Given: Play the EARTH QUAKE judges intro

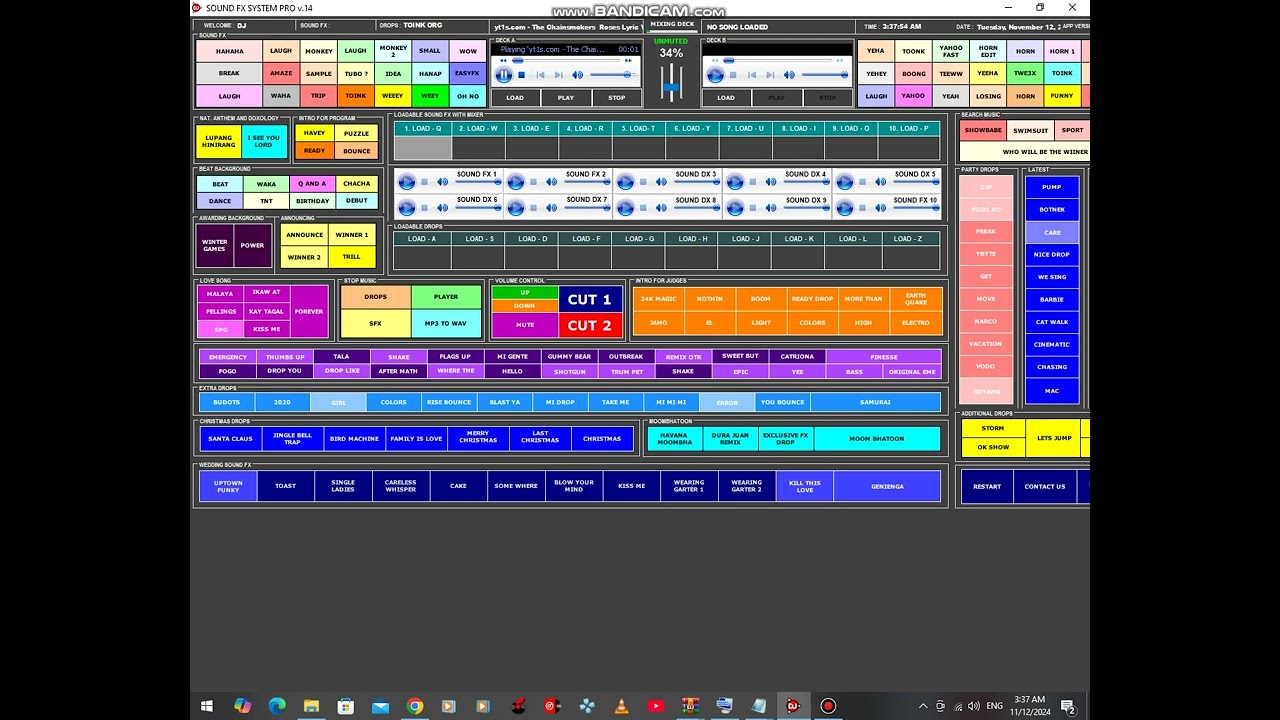Looking at the screenshot, I should (916, 298).
